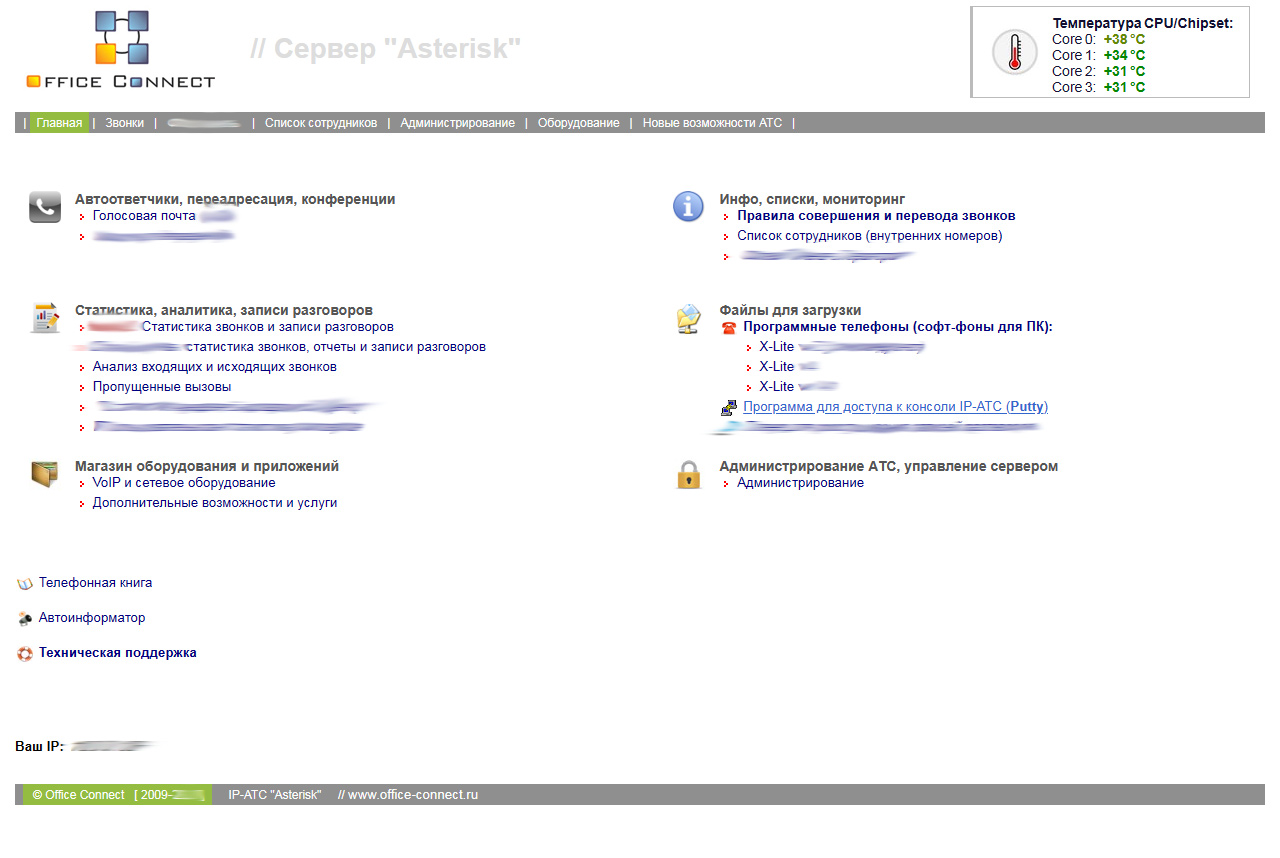This screenshot has width=1280, height=858.
Task: Click the blue info circle icon
Action: (x=688, y=207)
